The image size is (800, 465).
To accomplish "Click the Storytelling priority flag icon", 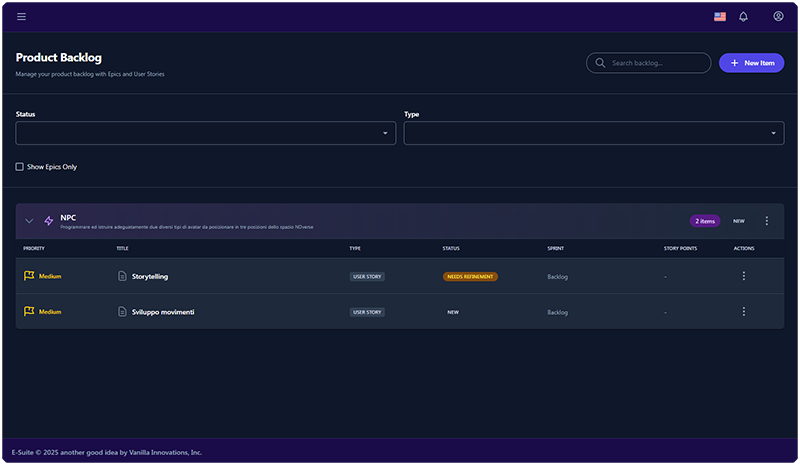I will click(x=29, y=276).
